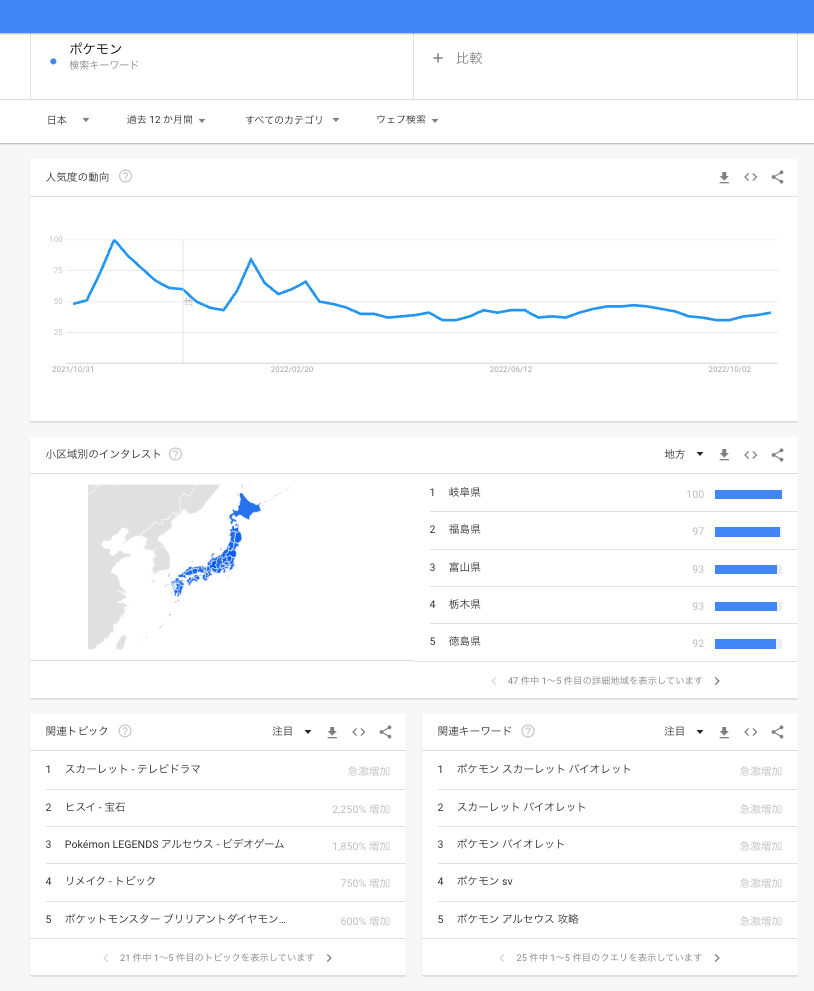The height and width of the screenshot is (991, 814).
Task: Download 小区域別のインタレスト data
Action: click(x=724, y=455)
